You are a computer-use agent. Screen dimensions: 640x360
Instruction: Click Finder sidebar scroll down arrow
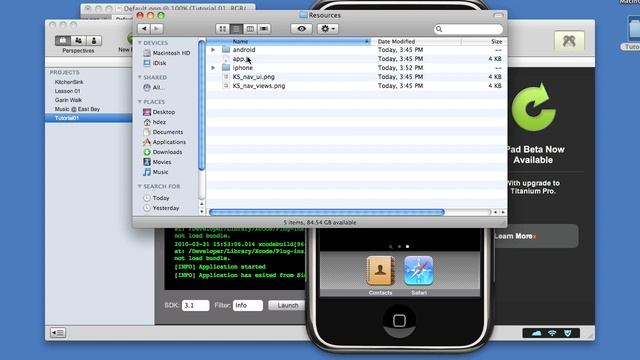[x=202, y=212]
